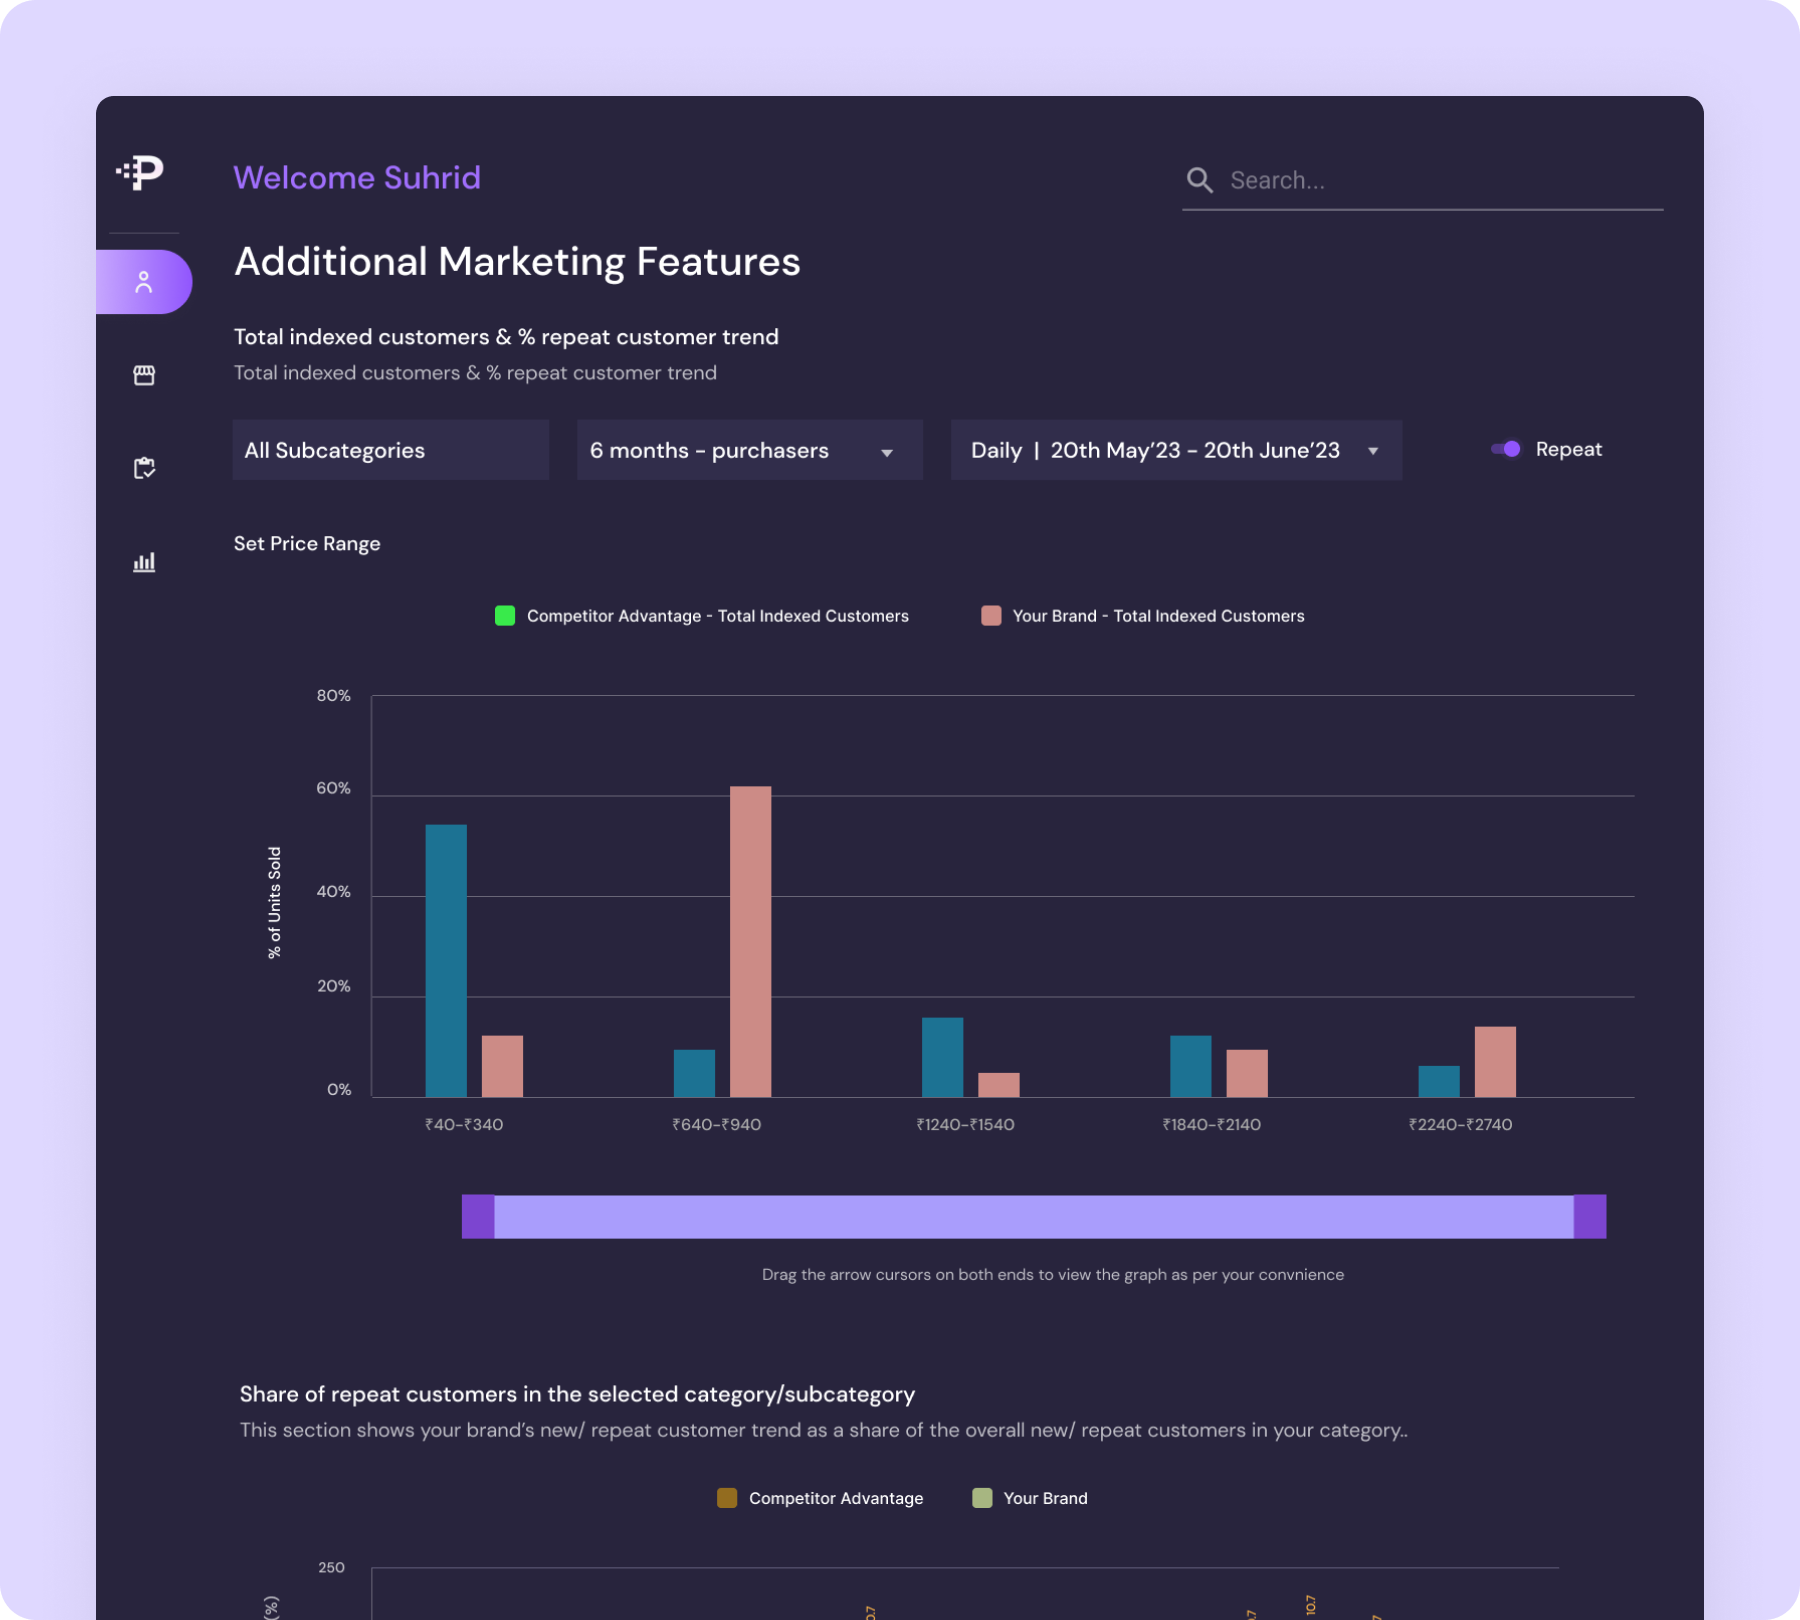Toggle the Repeat switch
1800x1620 pixels.
1504,449
